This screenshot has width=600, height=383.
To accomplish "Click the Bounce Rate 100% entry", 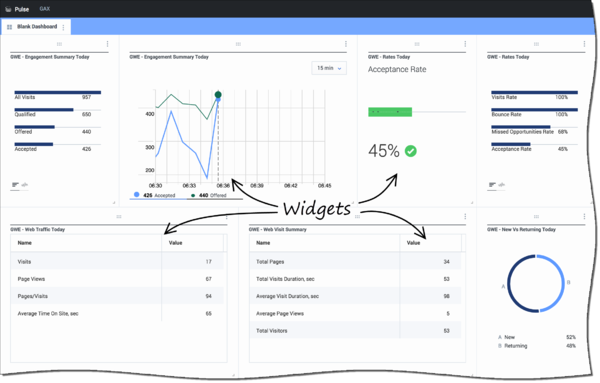I will click(x=535, y=112).
